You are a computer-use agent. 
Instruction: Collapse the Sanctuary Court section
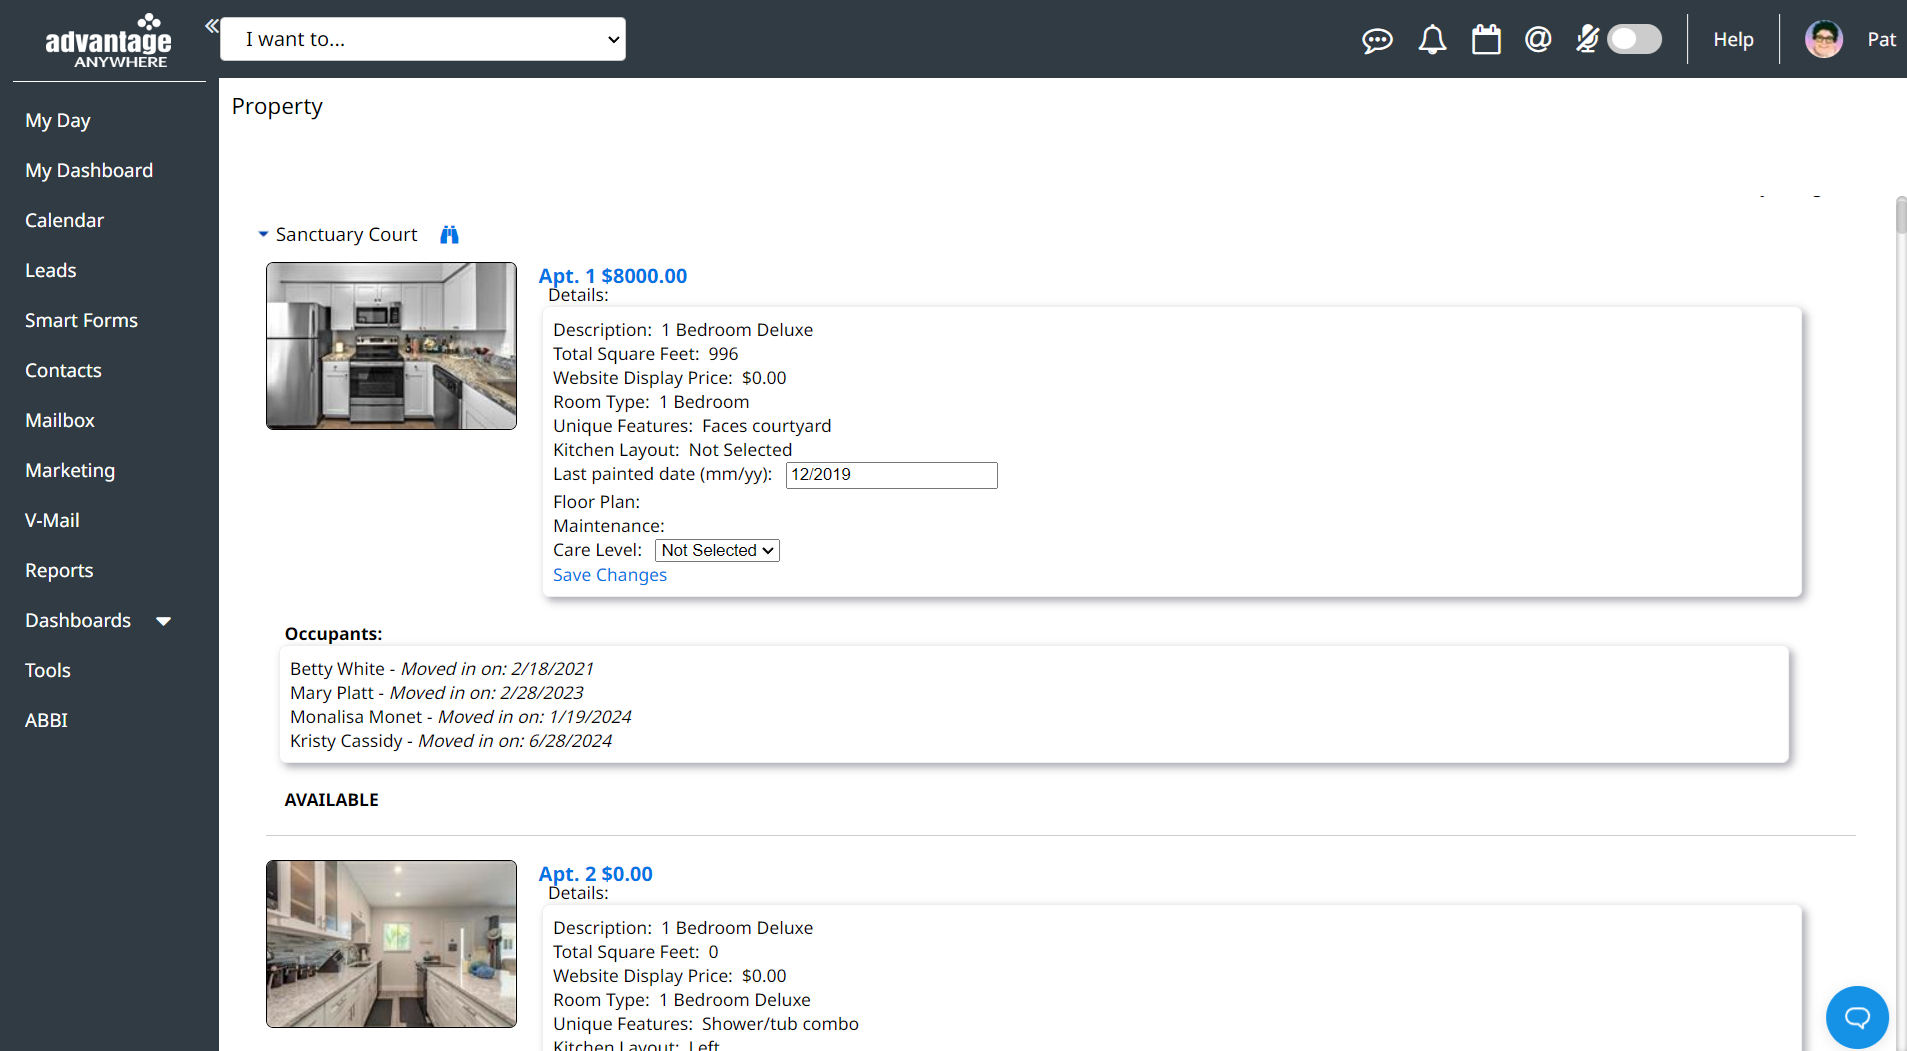click(x=263, y=233)
